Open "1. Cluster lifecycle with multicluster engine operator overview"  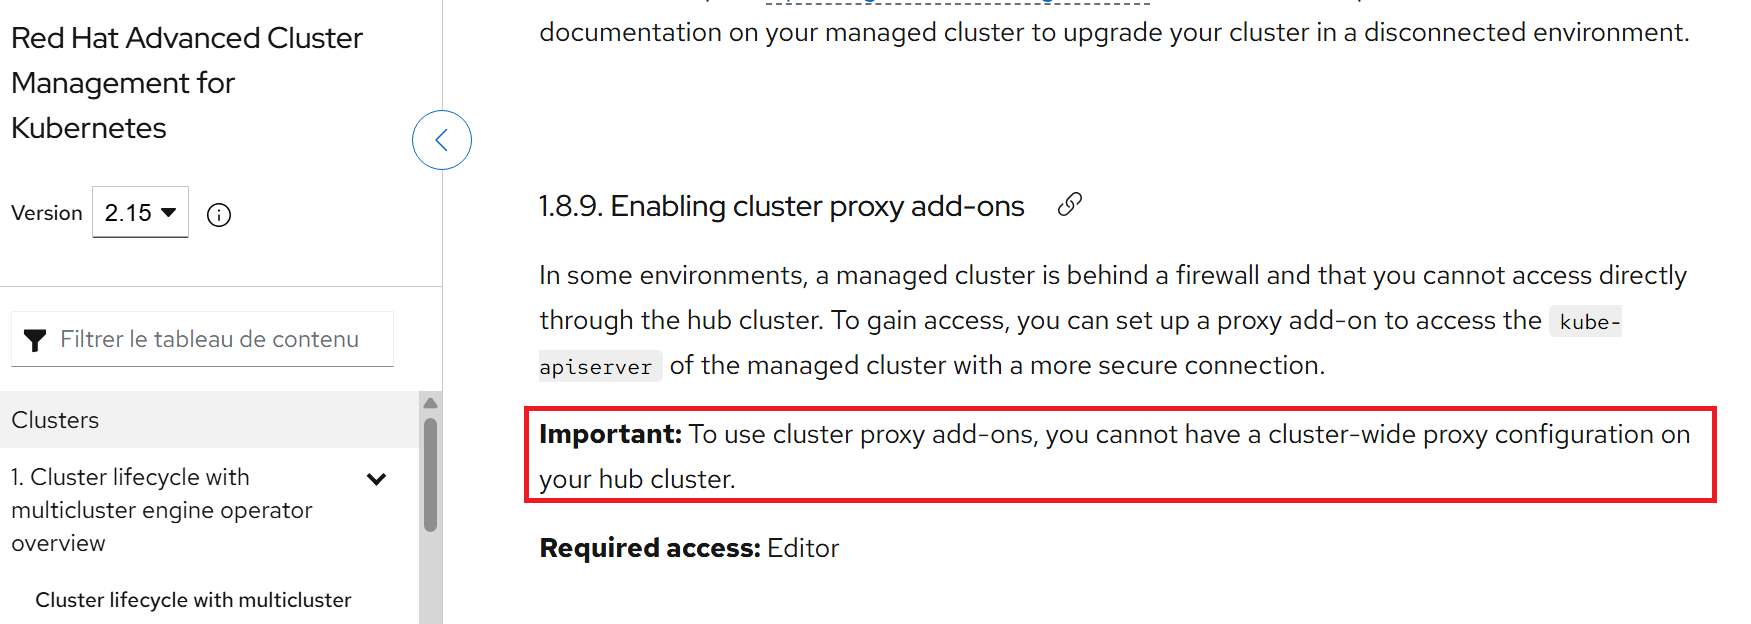(x=161, y=510)
